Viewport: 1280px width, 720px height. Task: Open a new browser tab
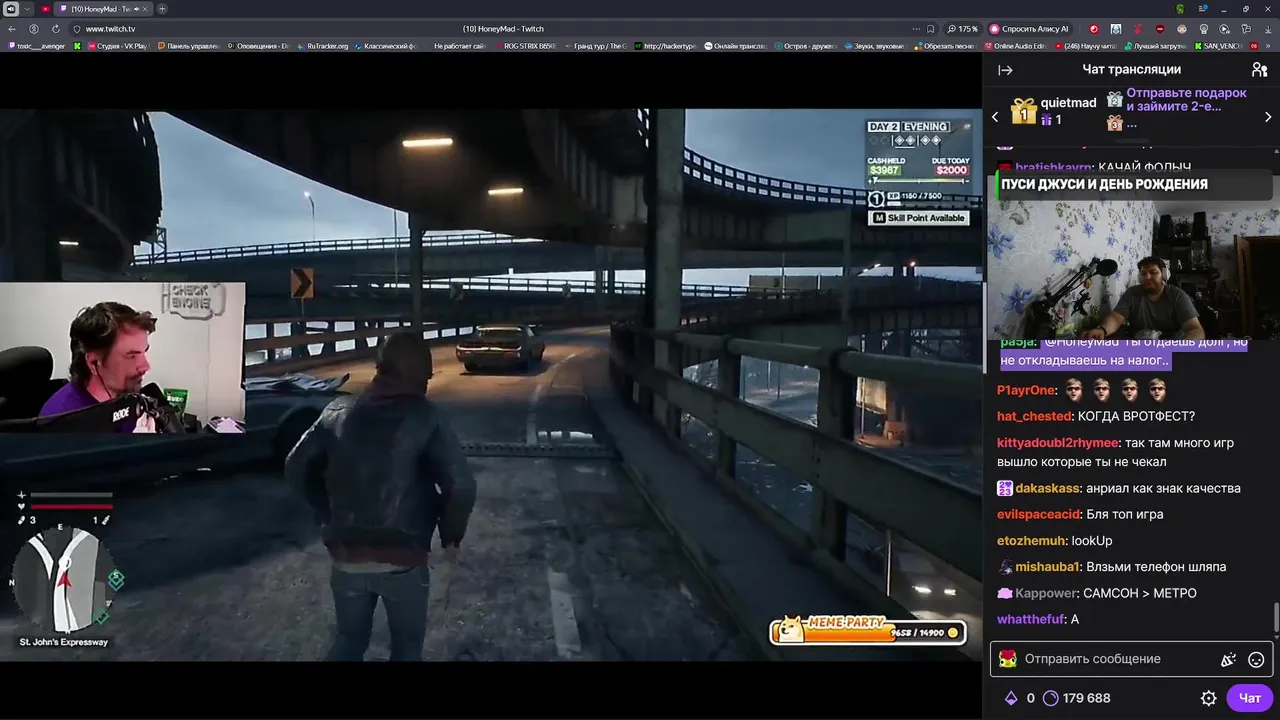(162, 9)
